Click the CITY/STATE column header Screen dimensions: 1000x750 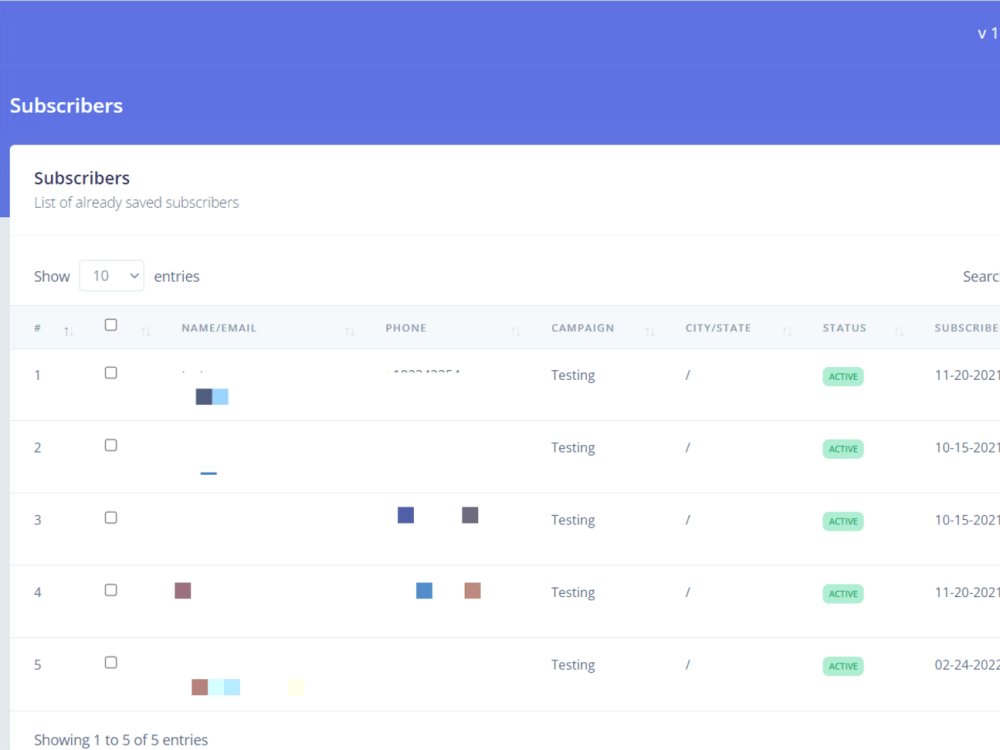pos(718,328)
